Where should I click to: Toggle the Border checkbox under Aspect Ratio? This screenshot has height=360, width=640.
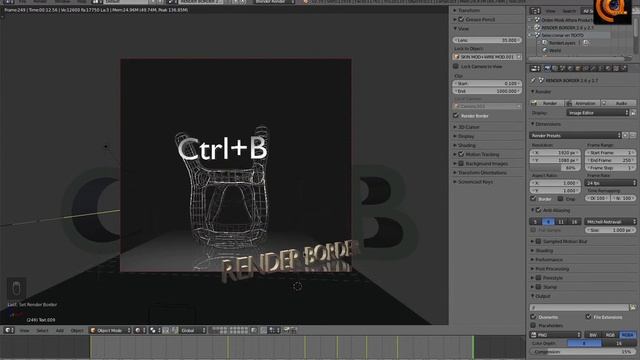click(533, 199)
